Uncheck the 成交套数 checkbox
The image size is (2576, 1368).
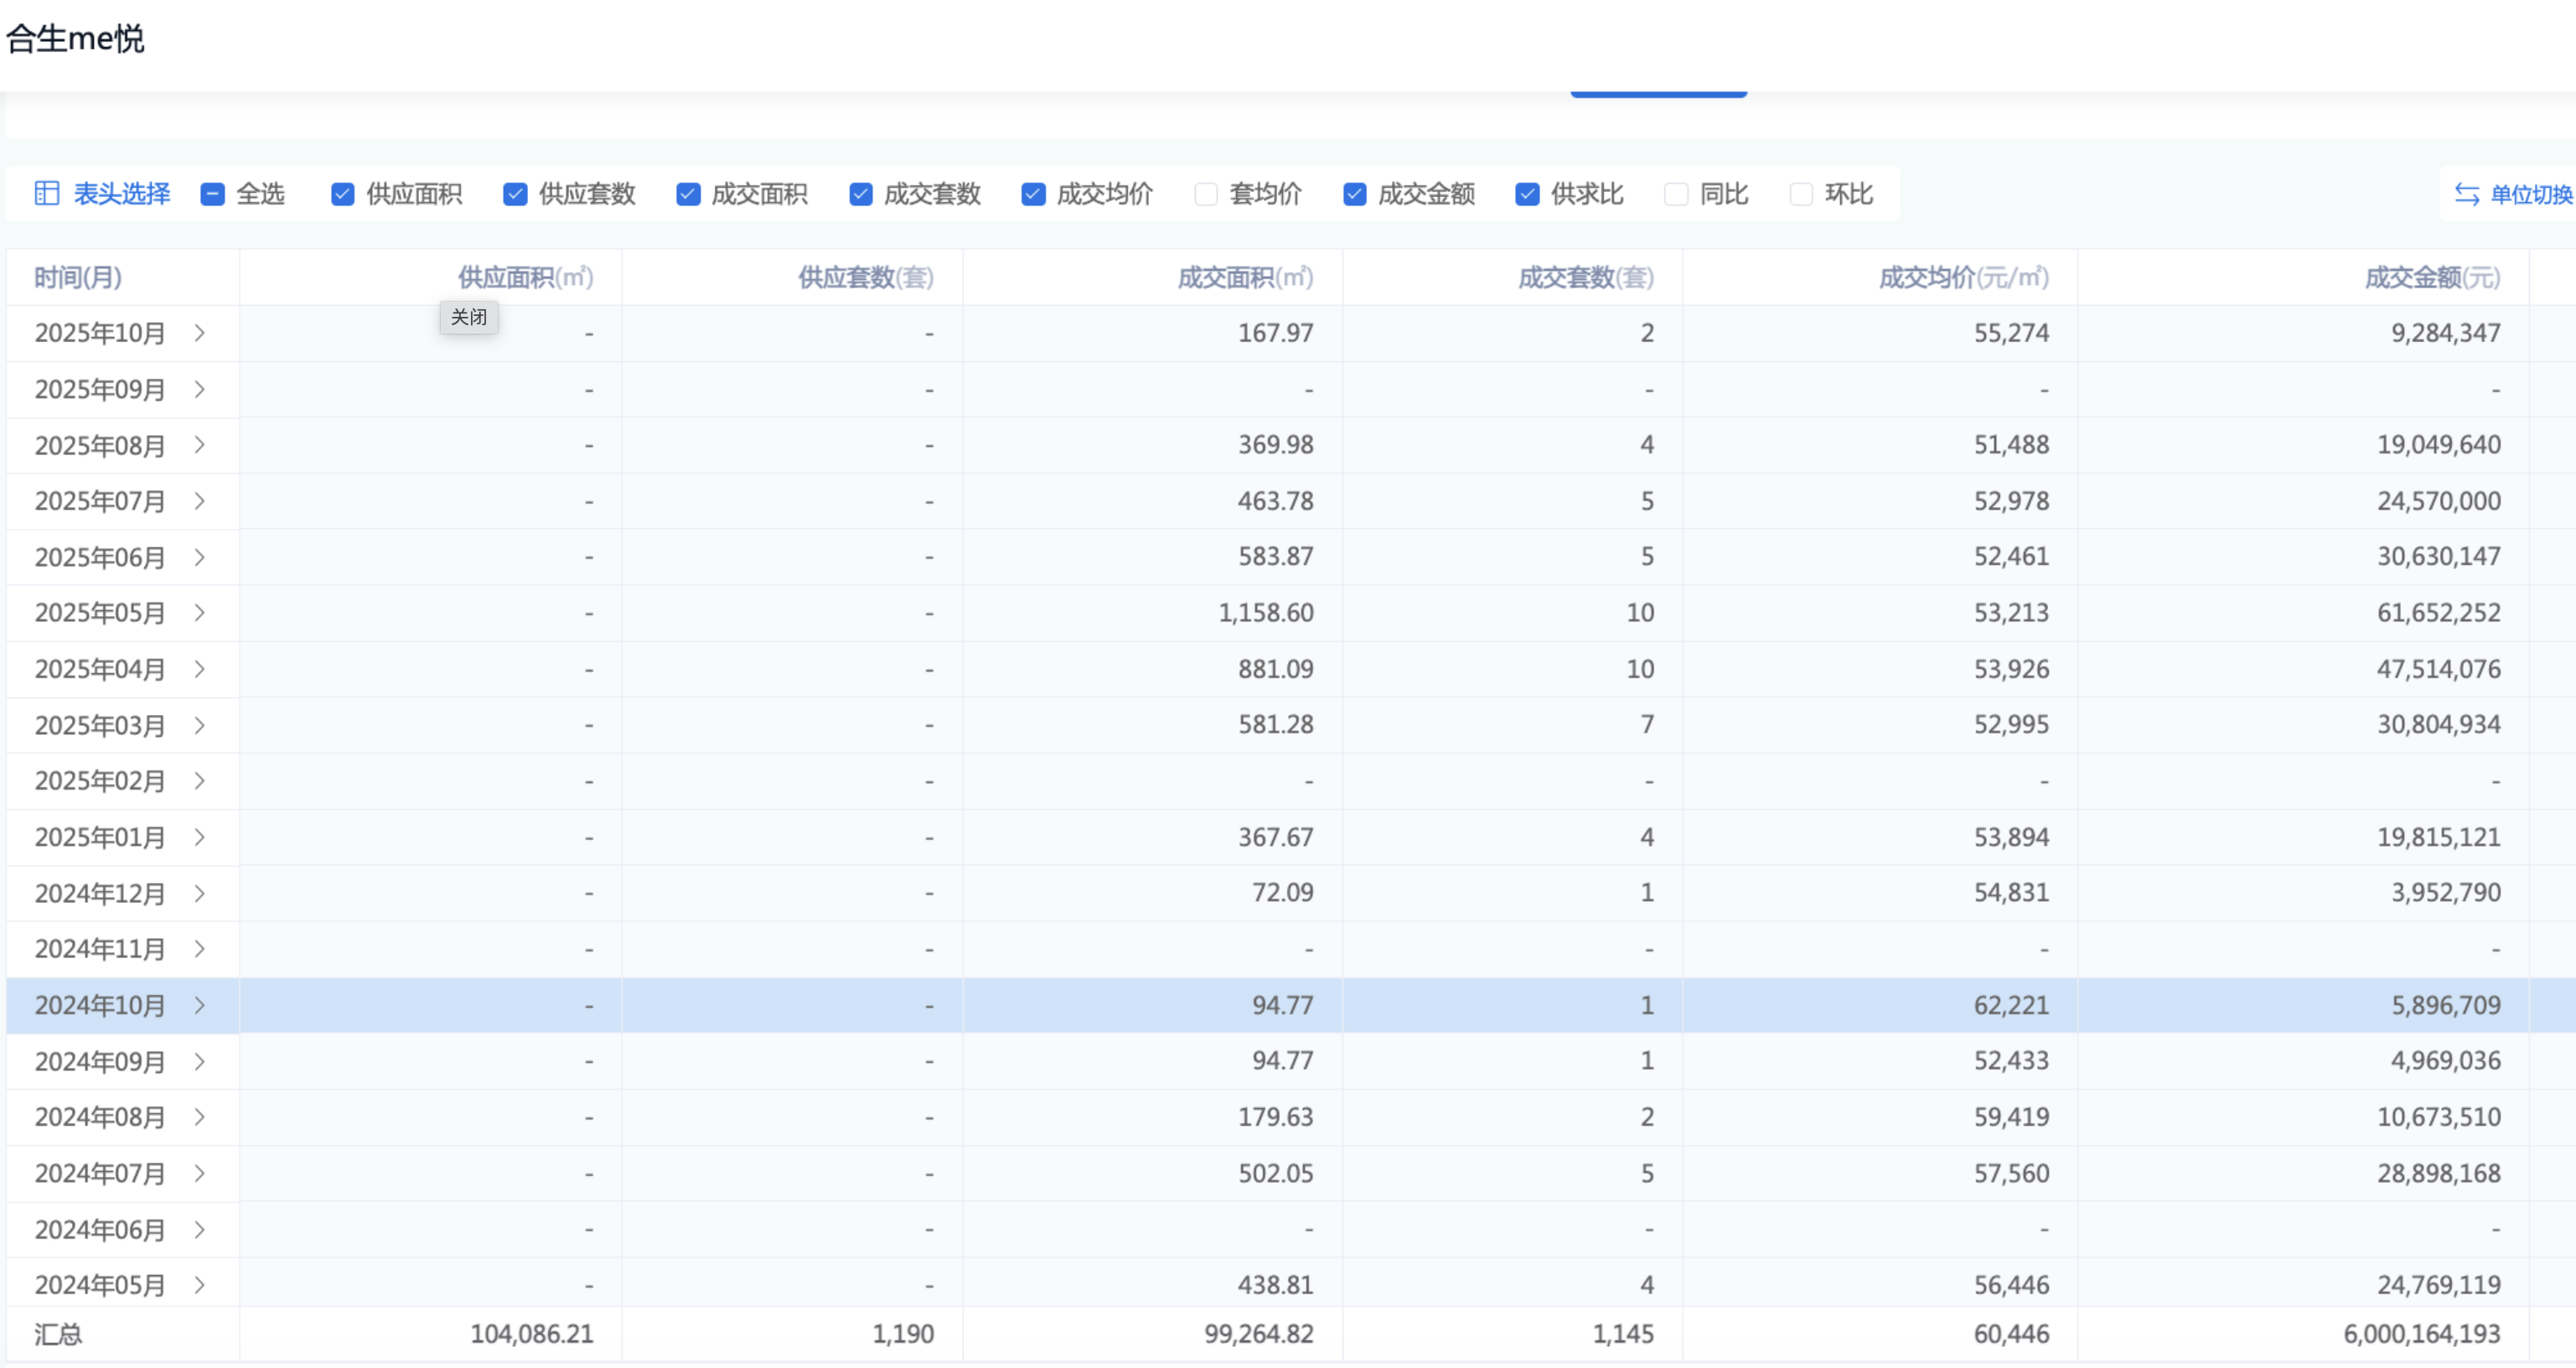pos(861,194)
